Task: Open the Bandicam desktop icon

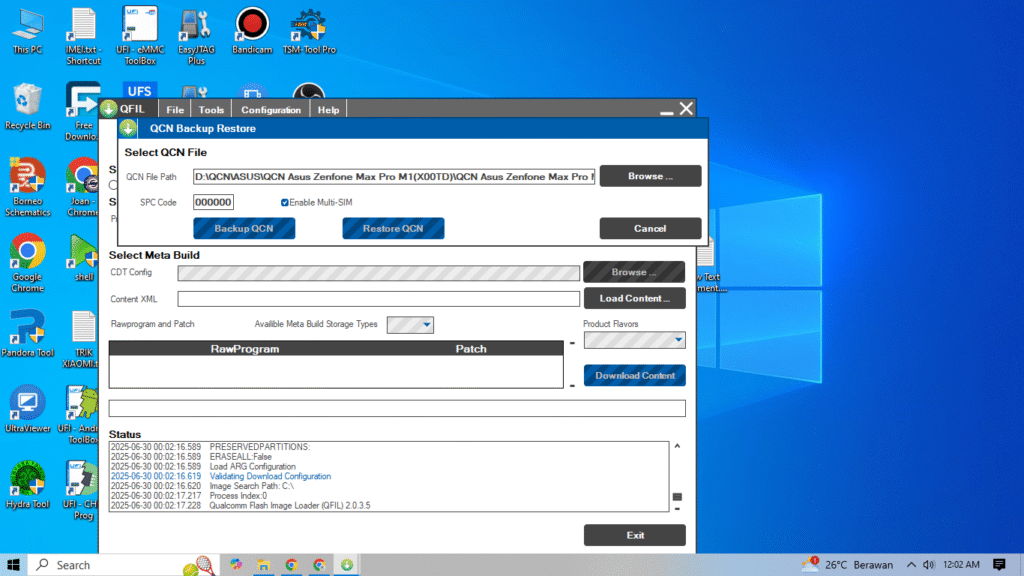Action: [x=252, y=31]
